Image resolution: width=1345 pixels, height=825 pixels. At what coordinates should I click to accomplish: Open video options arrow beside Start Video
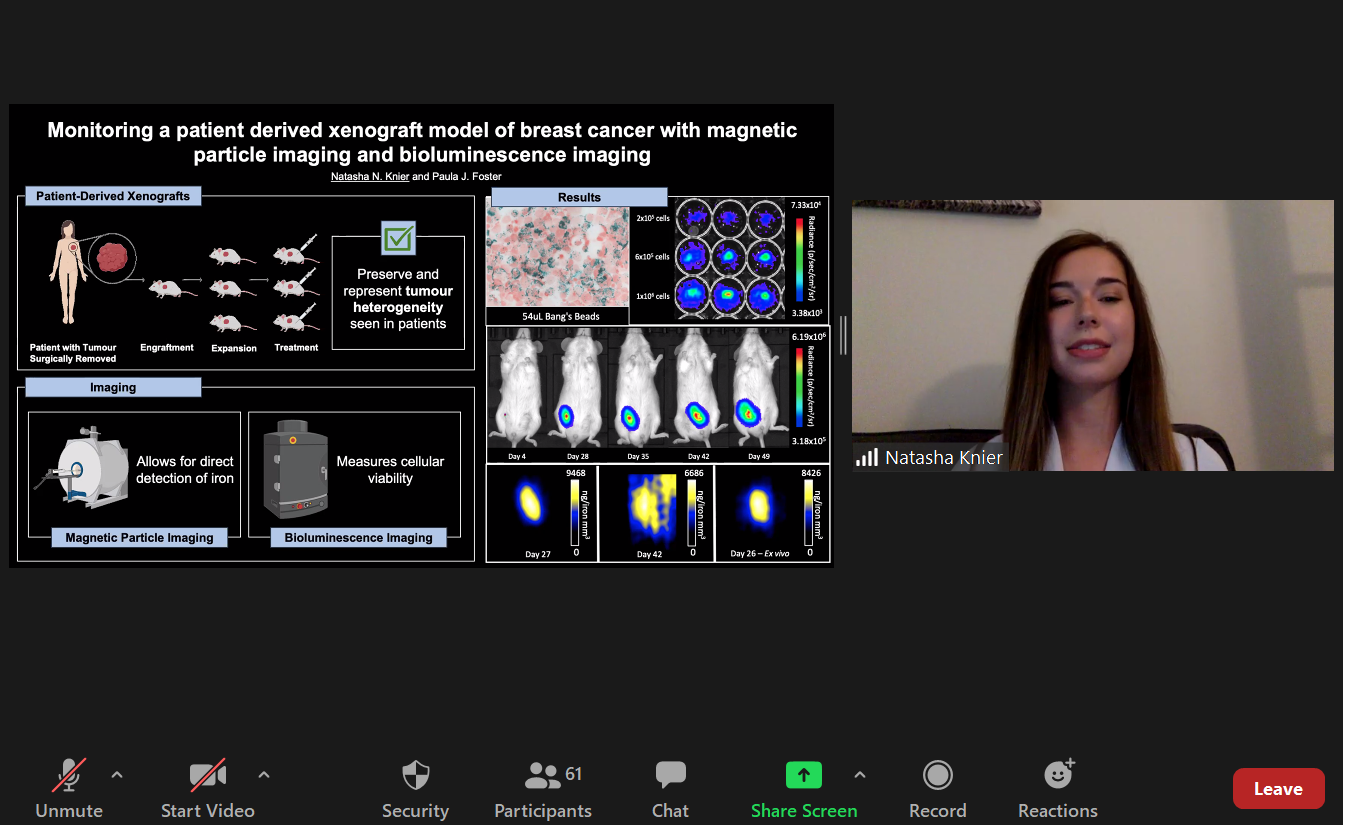[x=264, y=775]
